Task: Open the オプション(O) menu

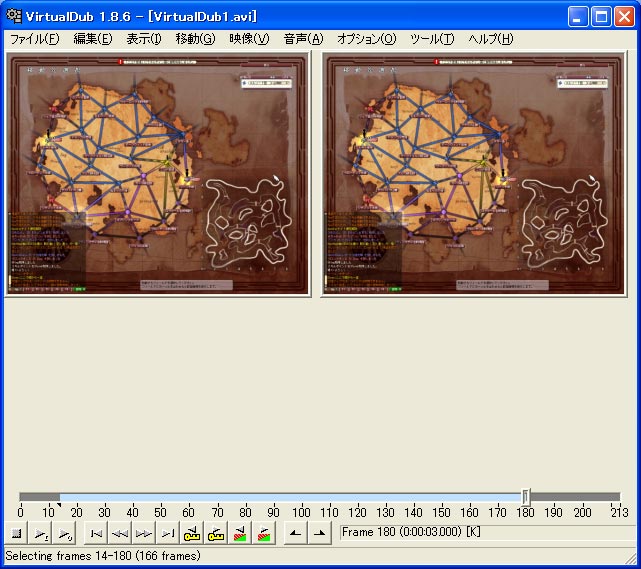Action: [367, 39]
